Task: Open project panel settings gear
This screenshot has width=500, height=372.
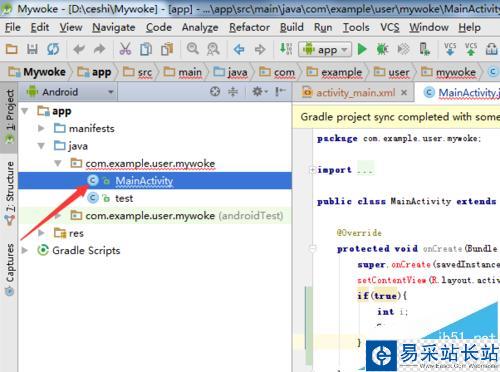Action: point(260,91)
